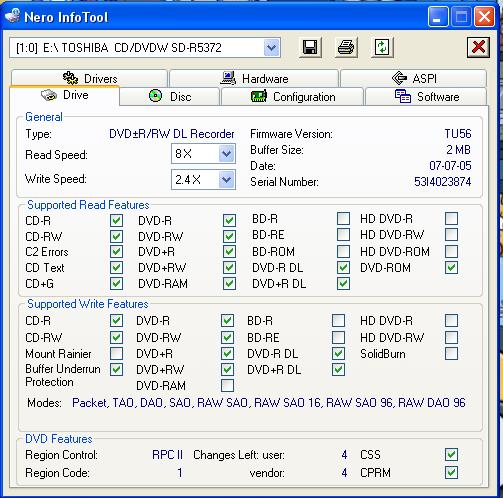This screenshot has width=503, height=498.
Task: Click the 8X read speed field
Action: pos(203,154)
